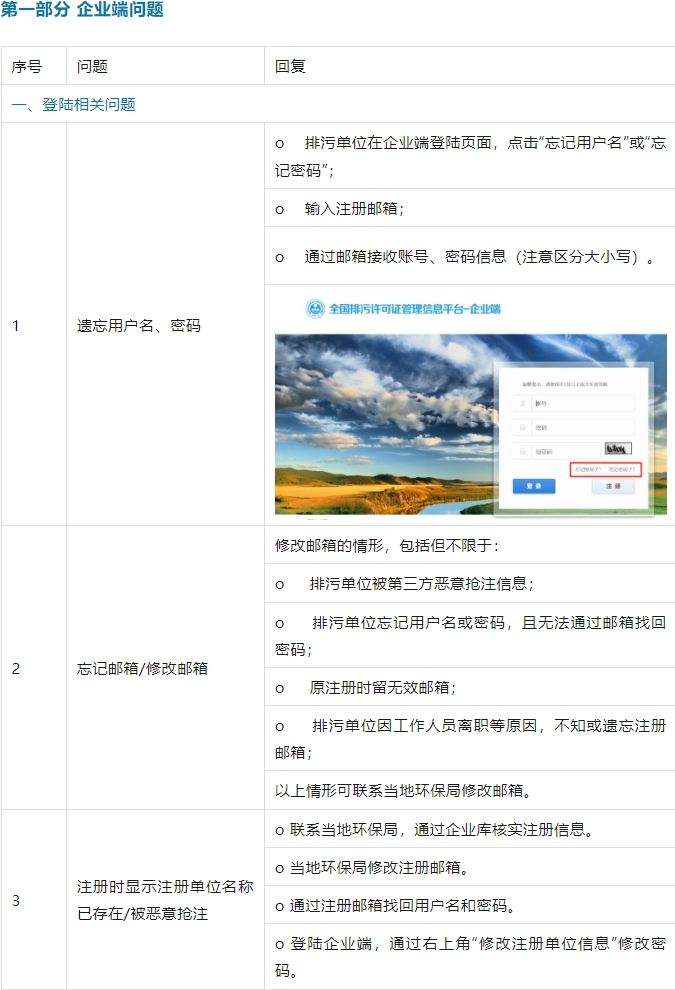Click the 验证码 input field in the login screenshot
The image size is (675, 990).
coord(556,451)
